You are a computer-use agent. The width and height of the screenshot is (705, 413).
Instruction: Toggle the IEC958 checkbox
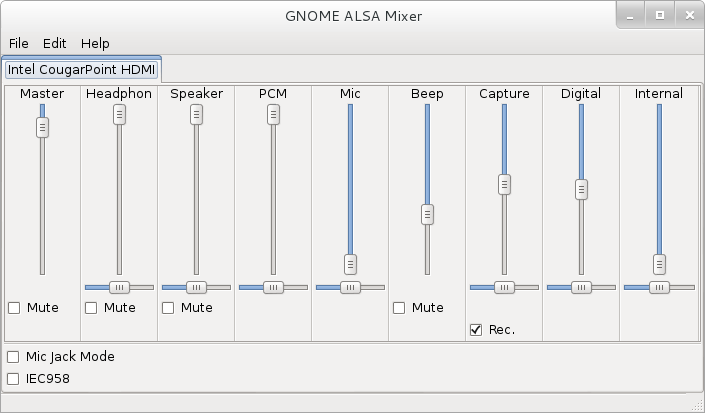(x=13, y=379)
